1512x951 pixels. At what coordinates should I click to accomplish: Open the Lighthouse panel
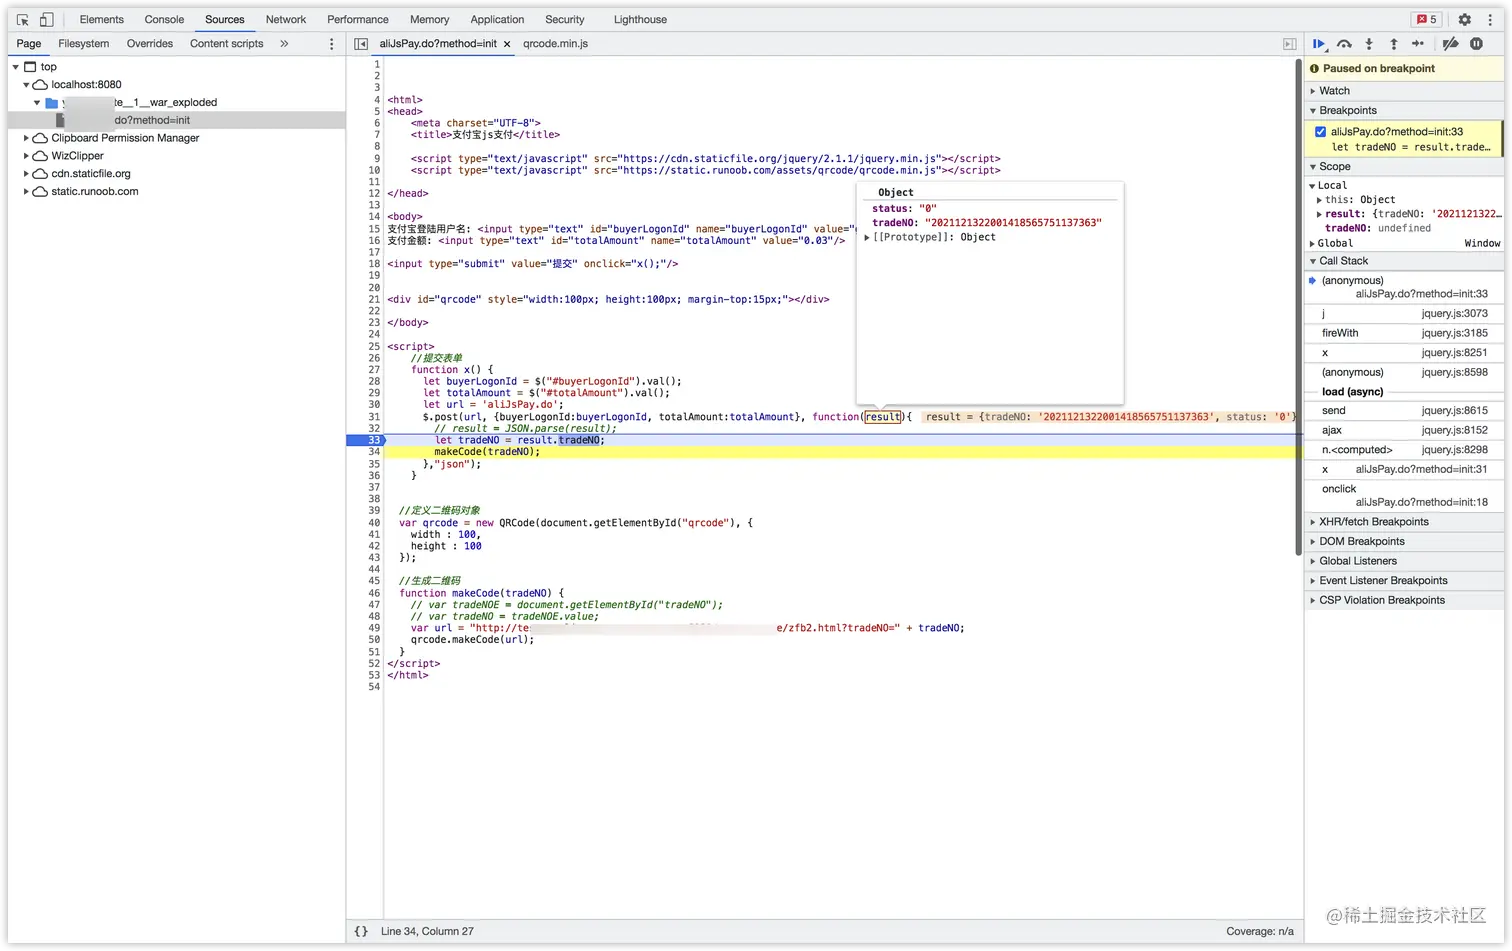[x=640, y=19]
